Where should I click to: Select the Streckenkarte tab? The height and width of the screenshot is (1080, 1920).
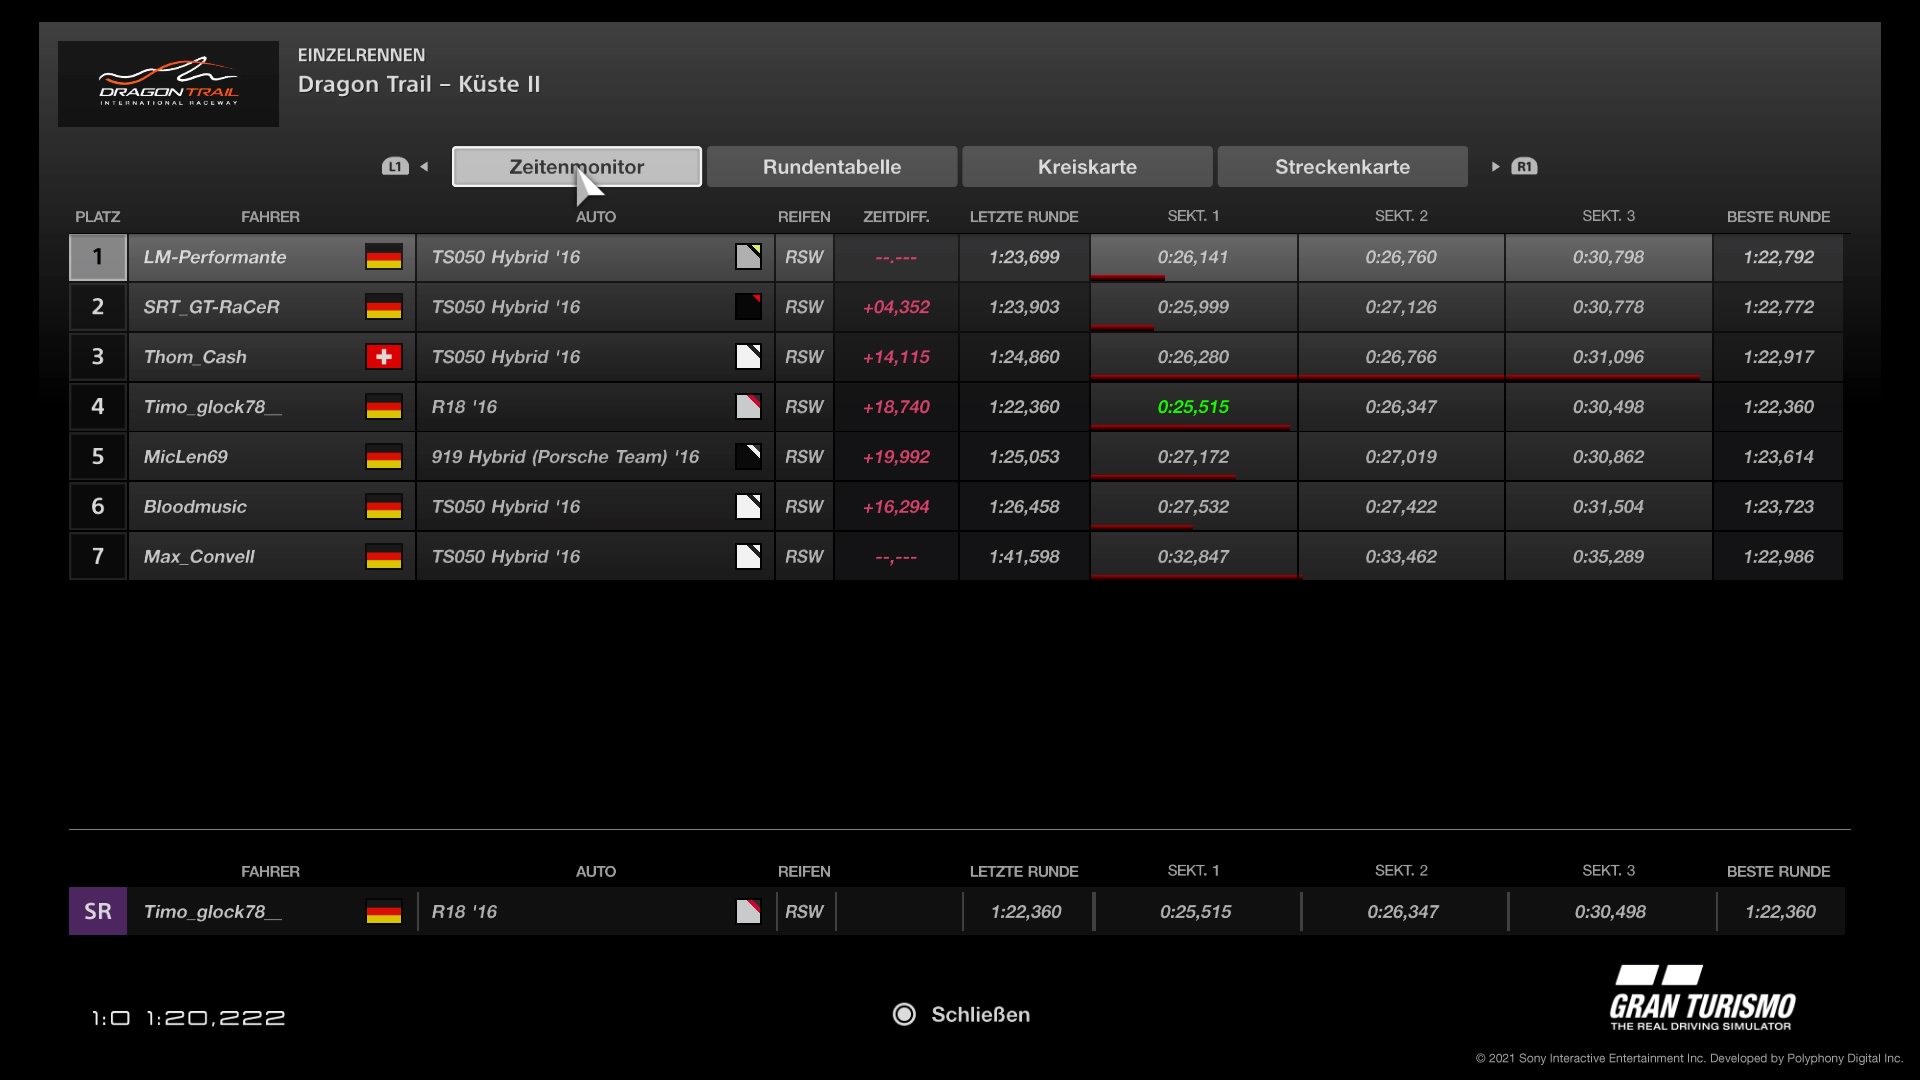click(x=1342, y=167)
